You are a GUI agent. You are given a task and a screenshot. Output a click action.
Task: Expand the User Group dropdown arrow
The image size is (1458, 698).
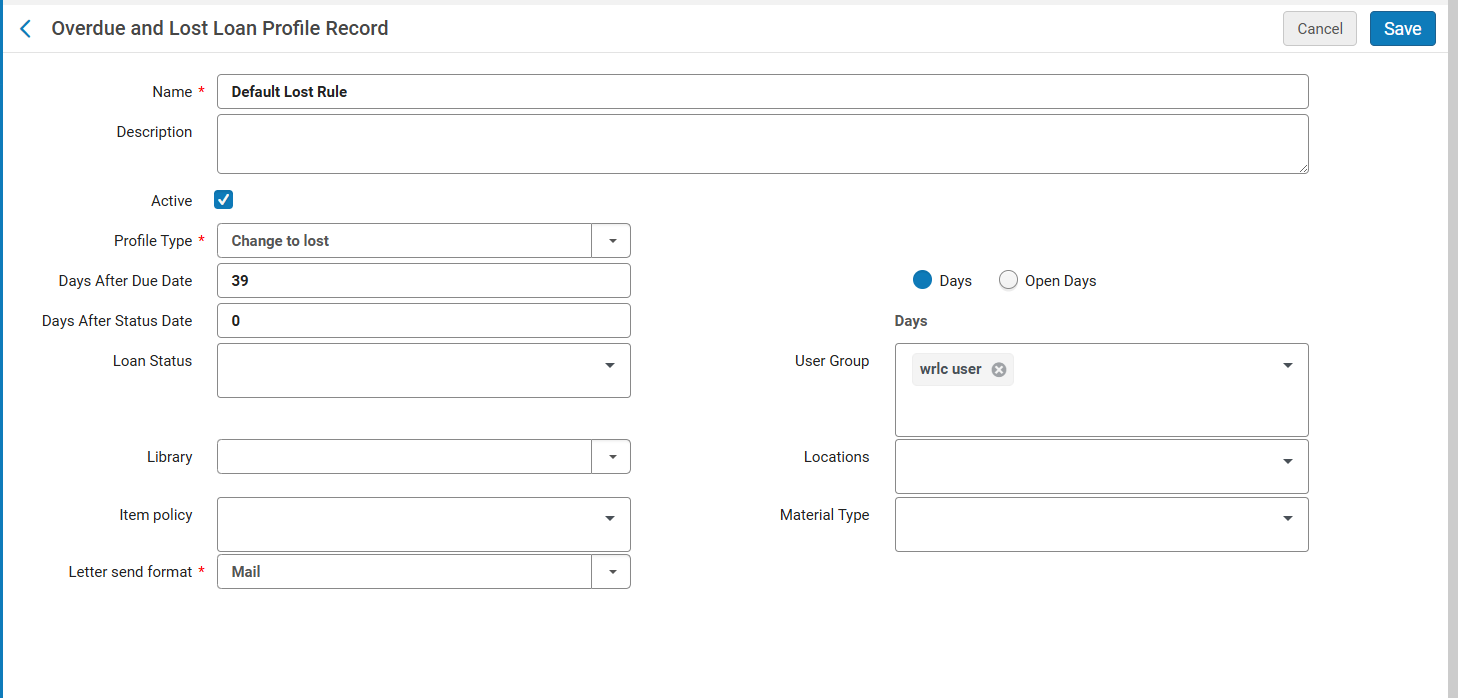[x=1287, y=366]
